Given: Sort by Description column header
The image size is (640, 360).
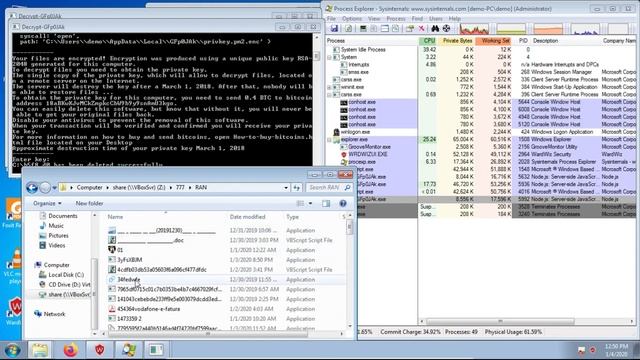Looking at the screenshot, I should coord(566,41).
